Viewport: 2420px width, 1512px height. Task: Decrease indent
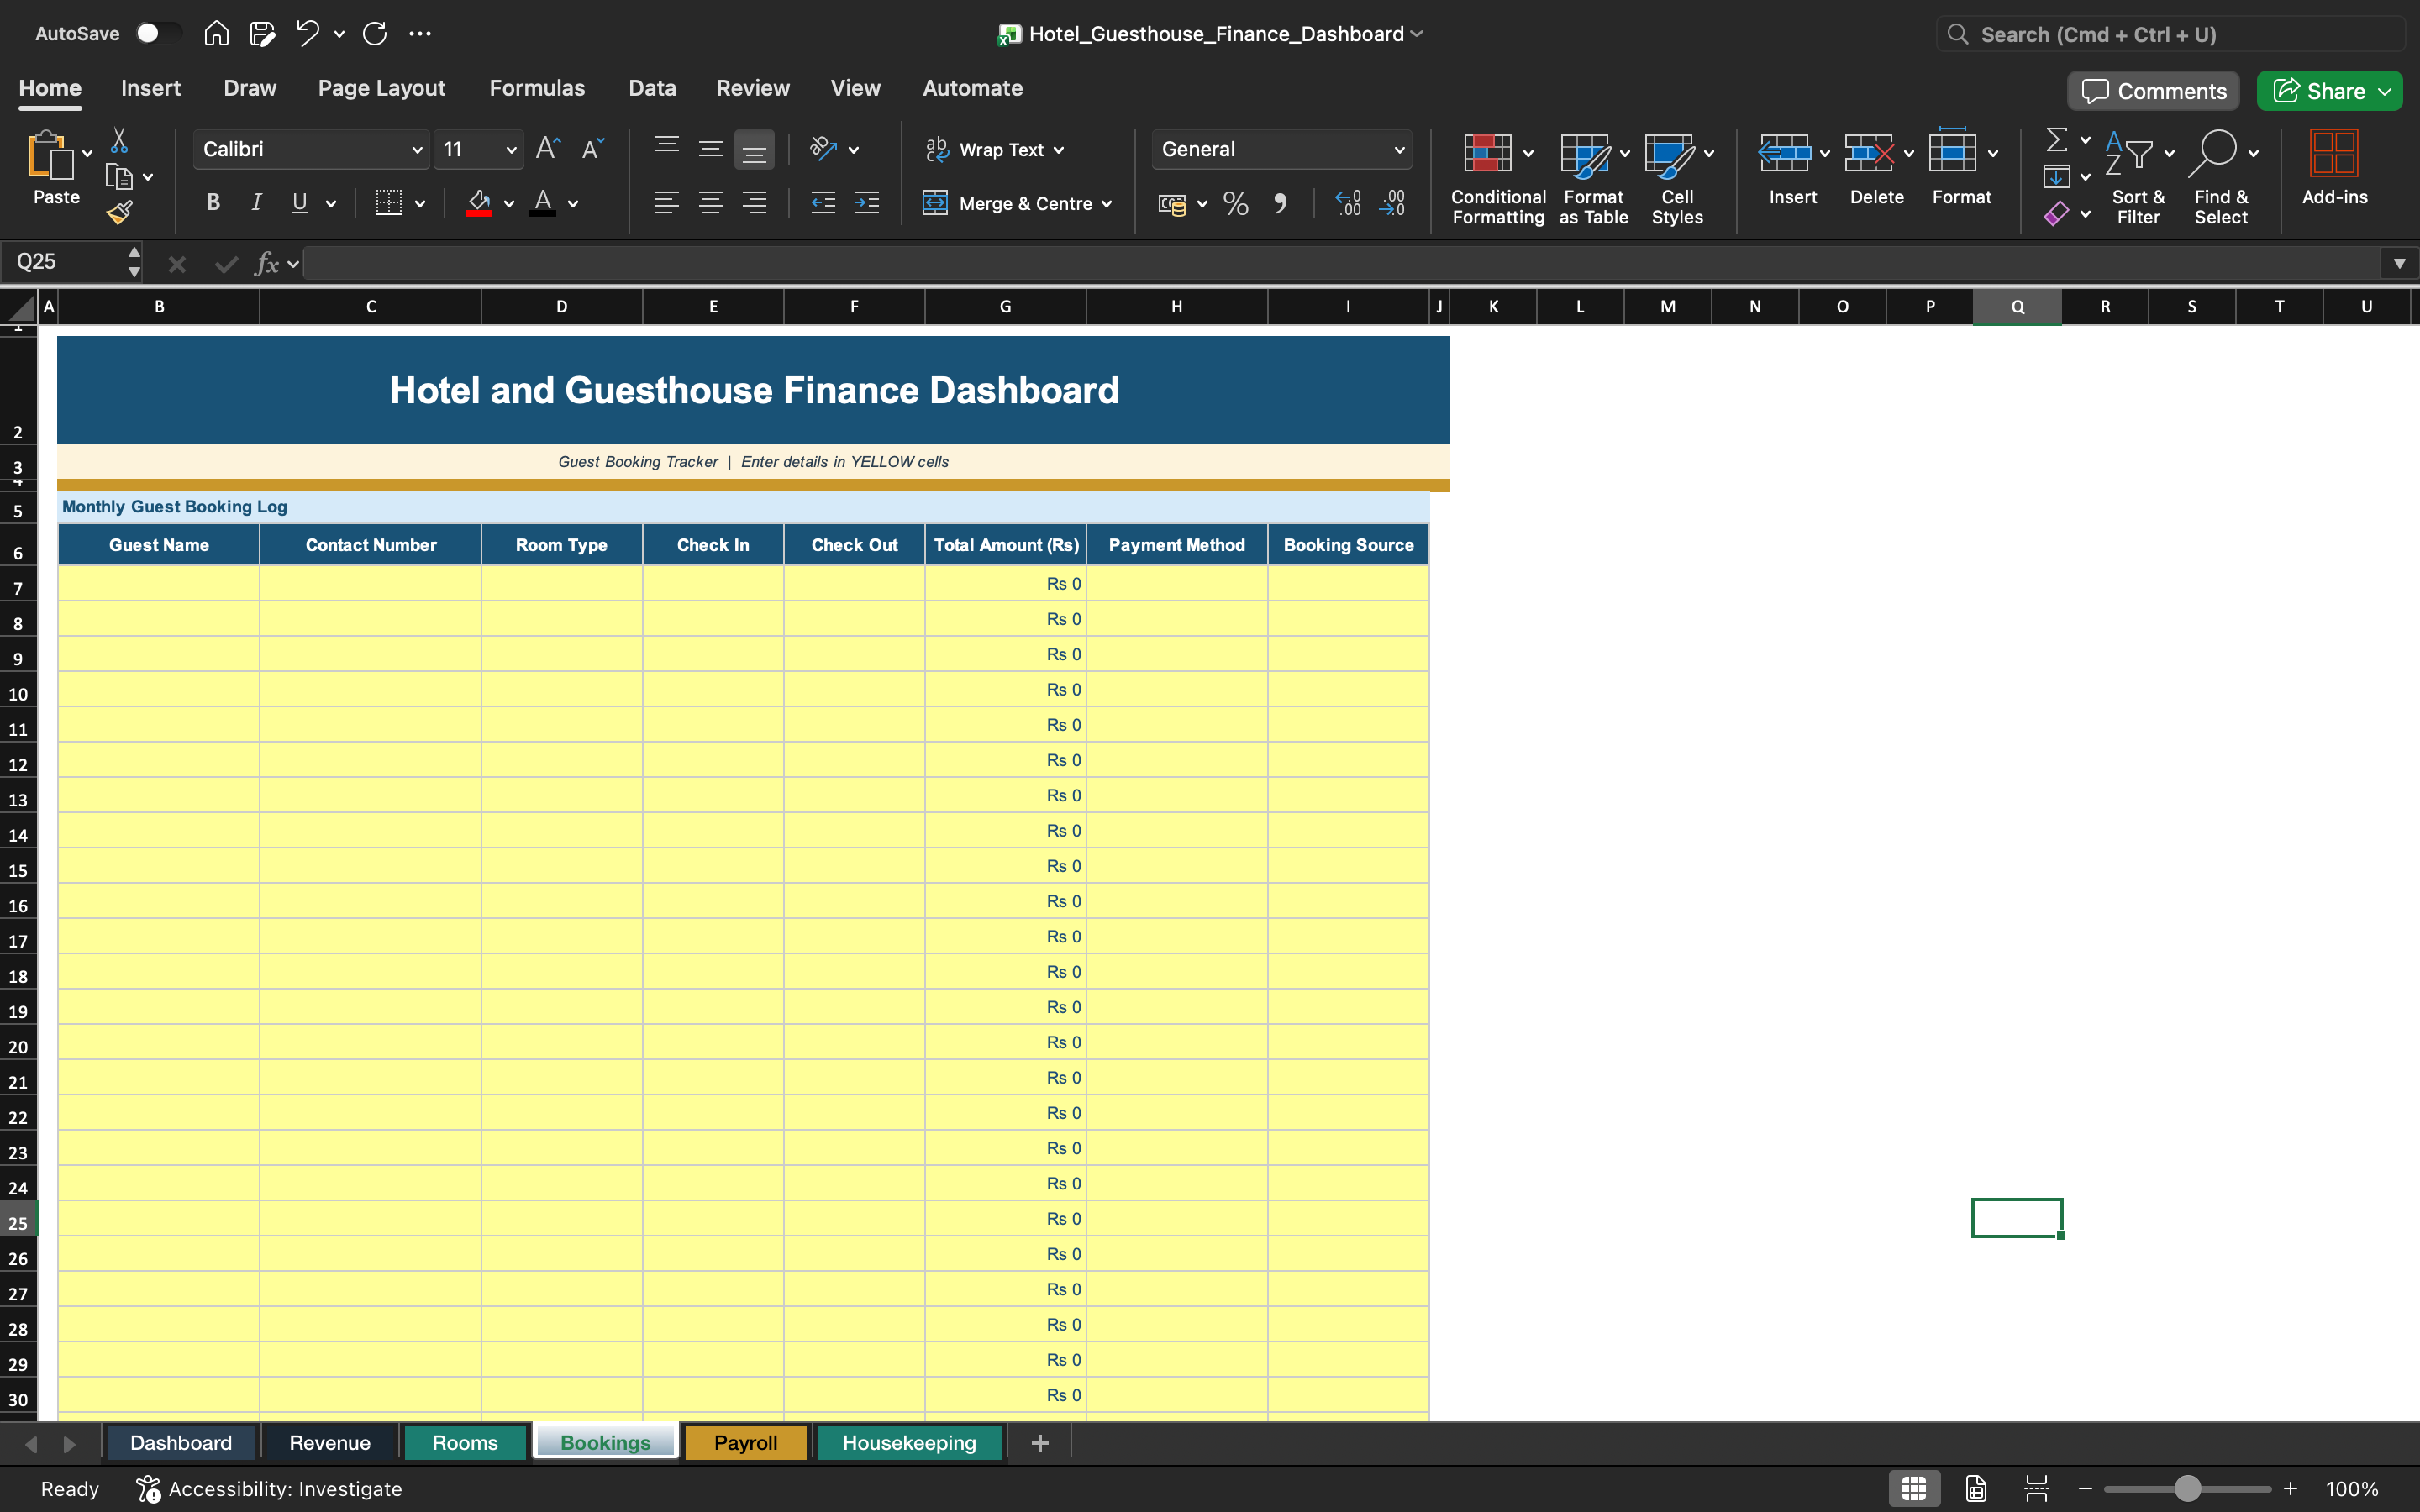[823, 203]
